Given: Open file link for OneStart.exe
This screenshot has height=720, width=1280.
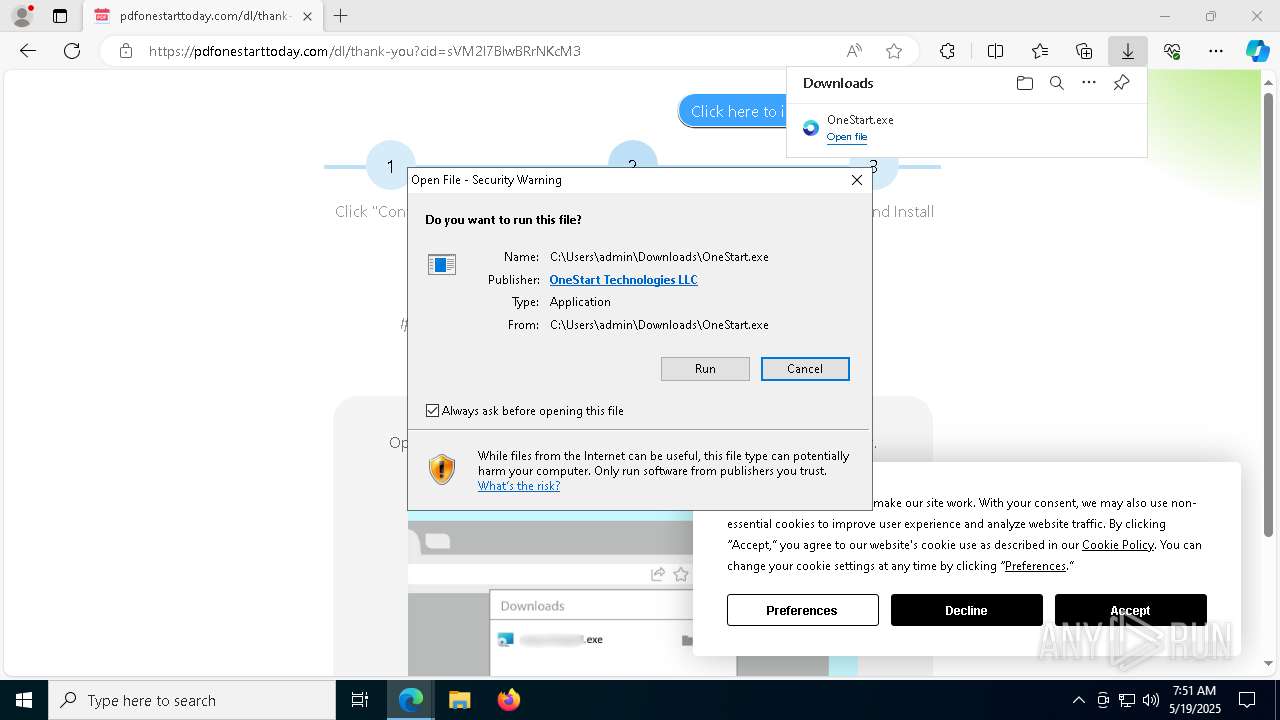Looking at the screenshot, I should click(x=847, y=137).
